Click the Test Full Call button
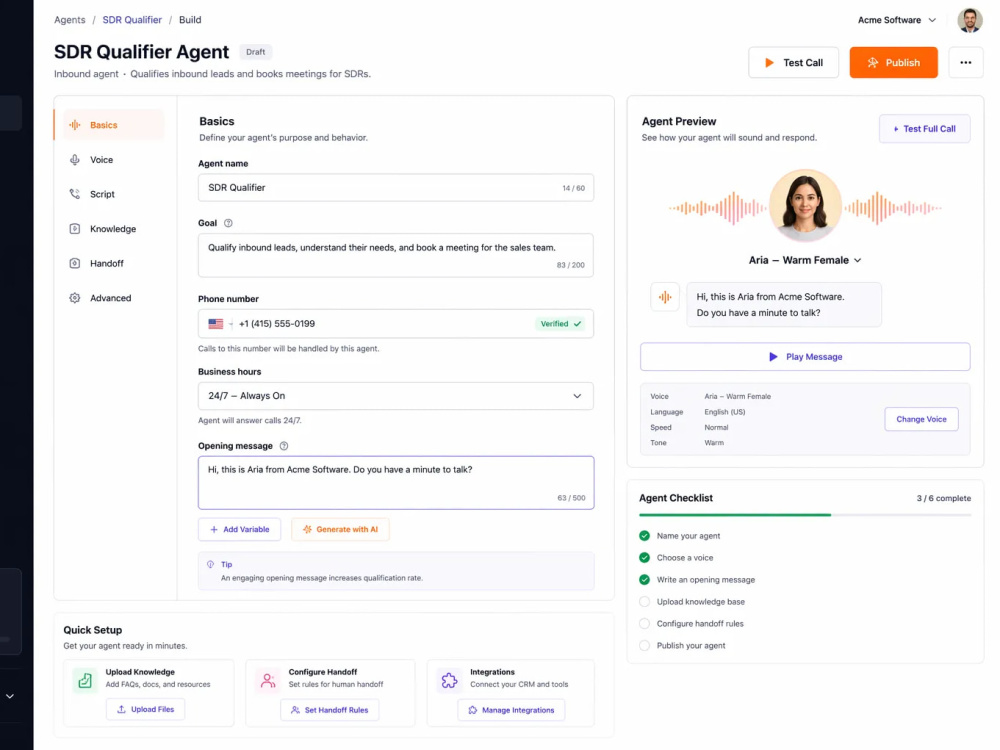This screenshot has height=750, width=1000. coord(924,129)
